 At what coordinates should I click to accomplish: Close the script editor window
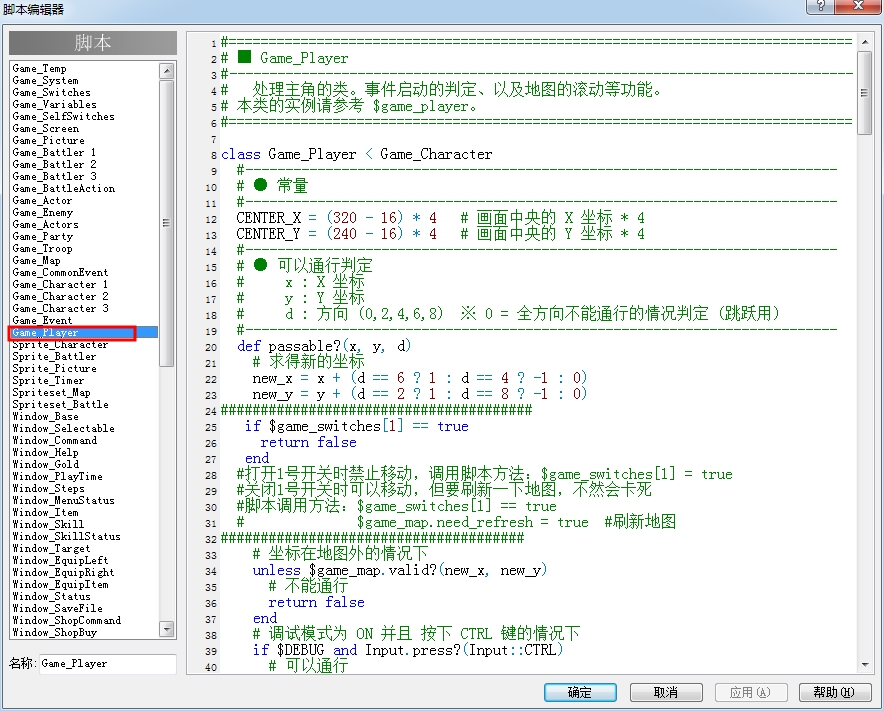[859, 6]
